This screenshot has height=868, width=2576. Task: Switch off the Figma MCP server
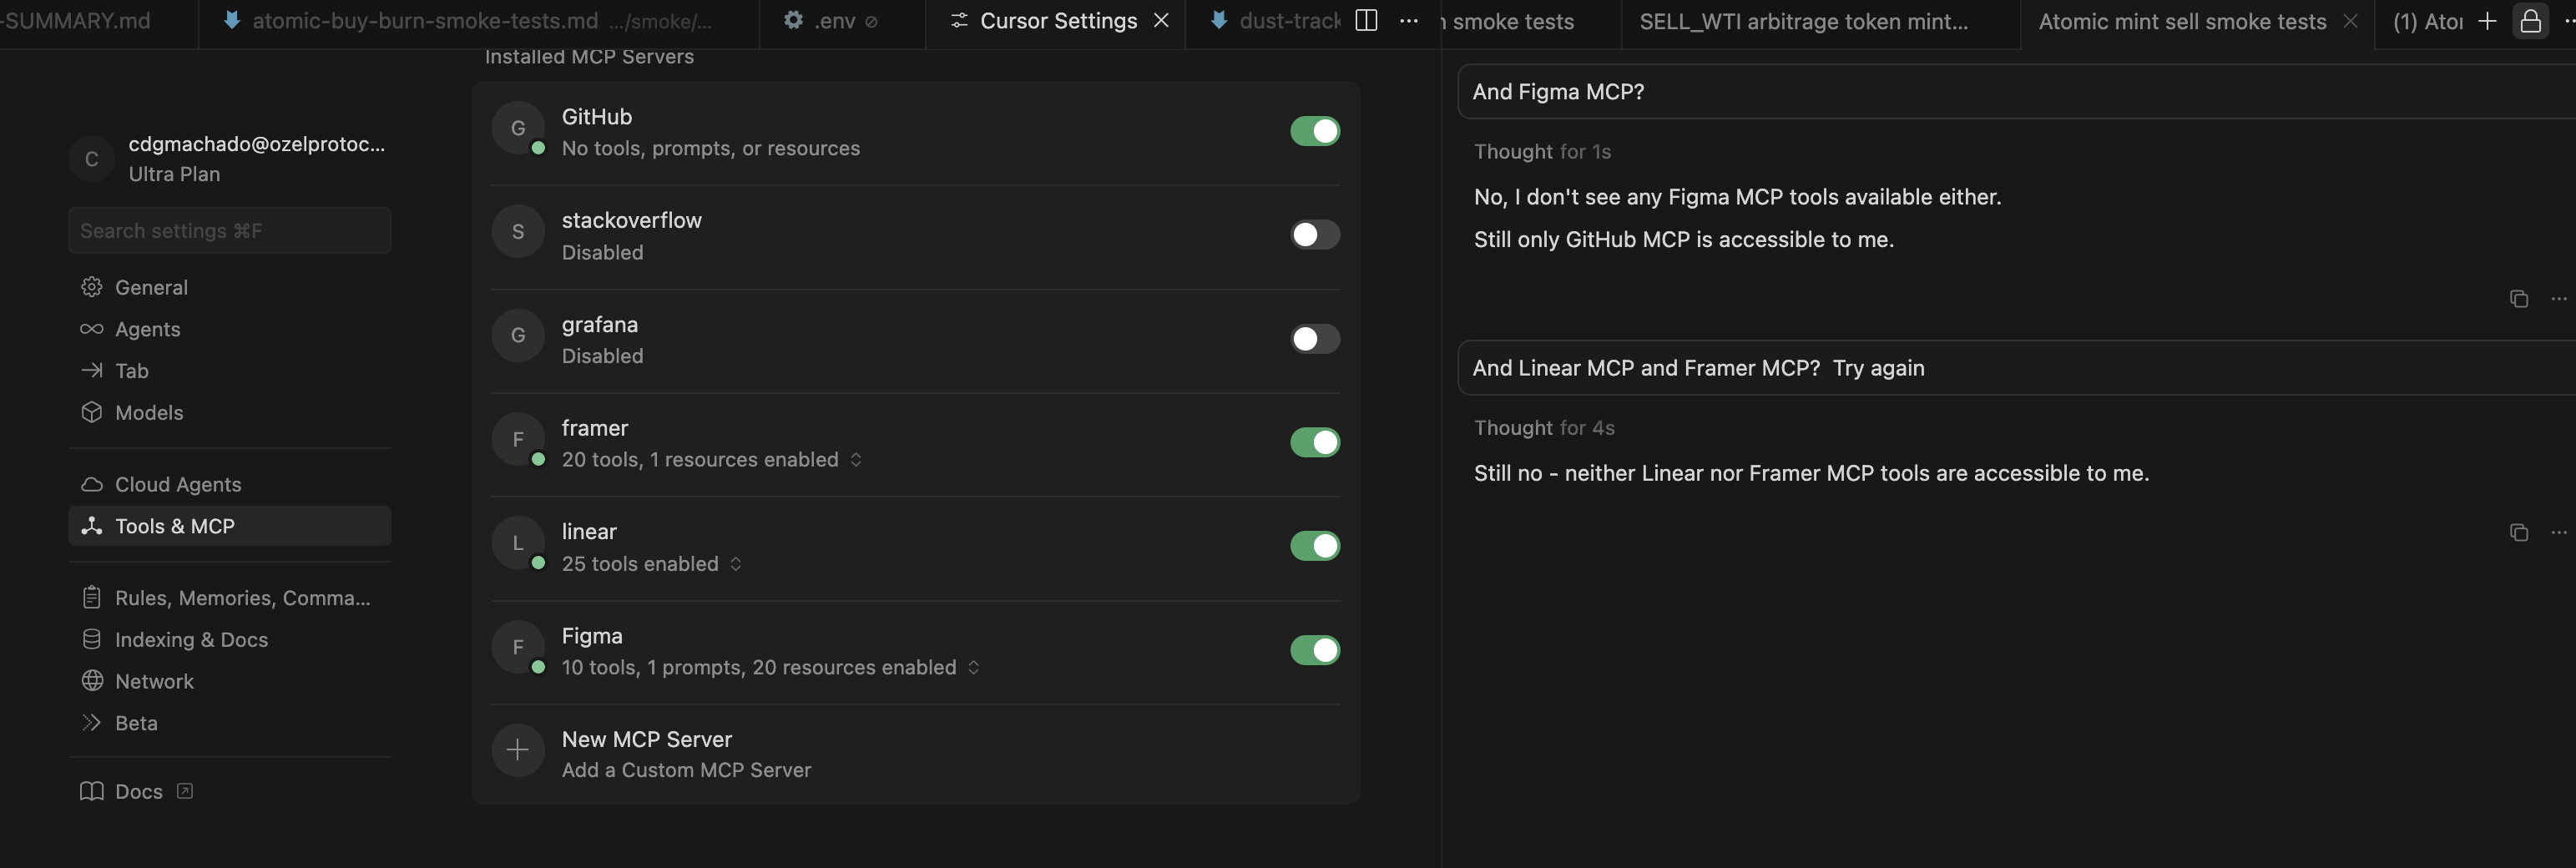point(1314,650)
